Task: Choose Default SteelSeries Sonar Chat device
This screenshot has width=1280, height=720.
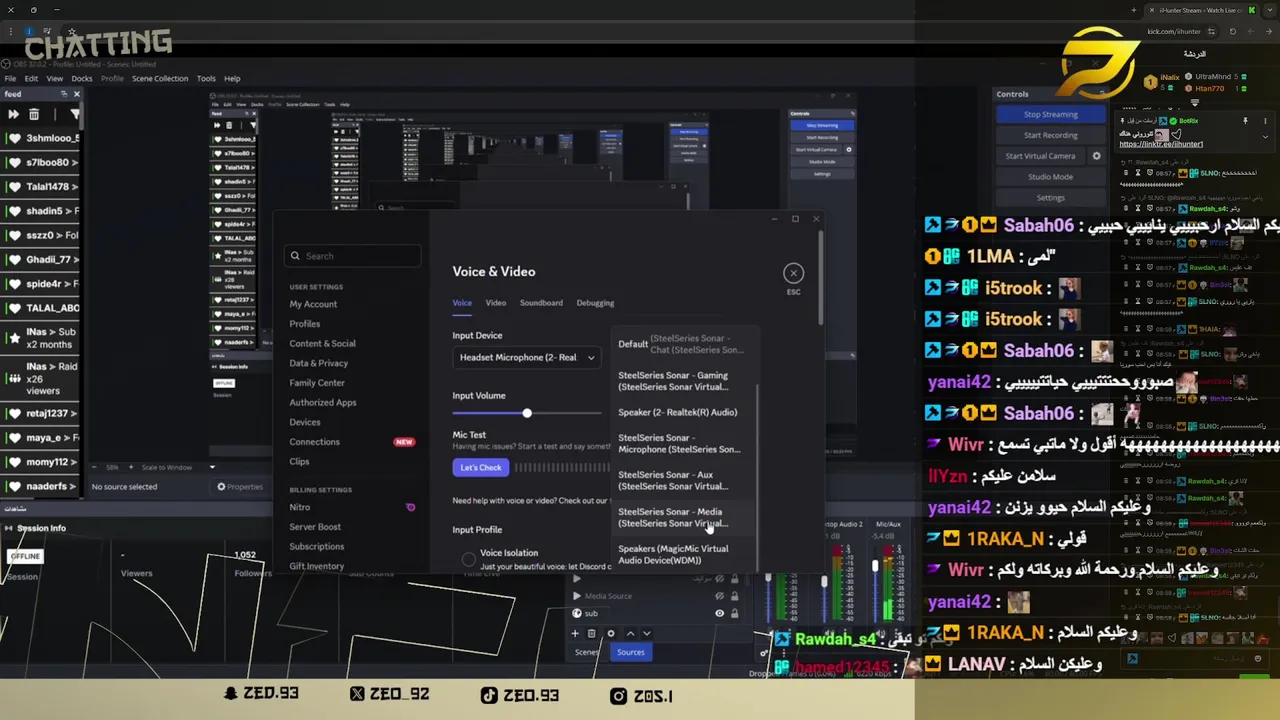Action: coord(683,344)
